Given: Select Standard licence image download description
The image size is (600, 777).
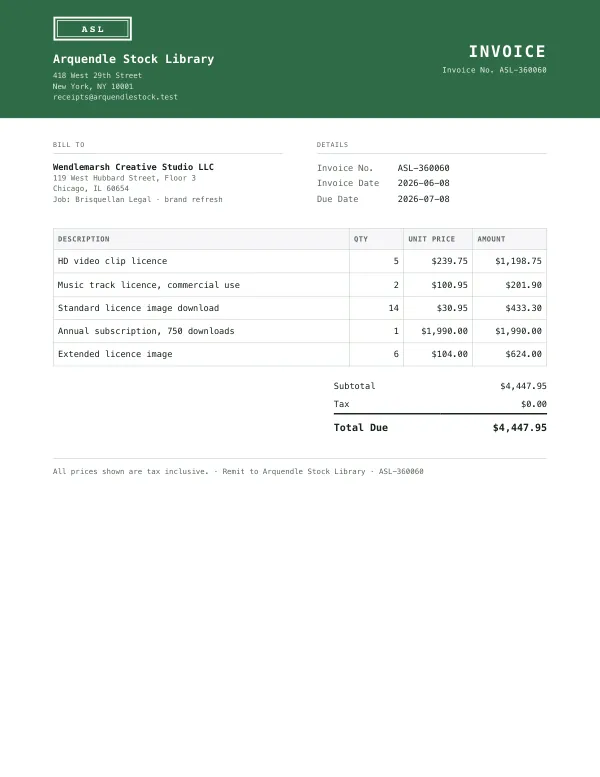Looking at the screenshot, I should click(138, 308).
